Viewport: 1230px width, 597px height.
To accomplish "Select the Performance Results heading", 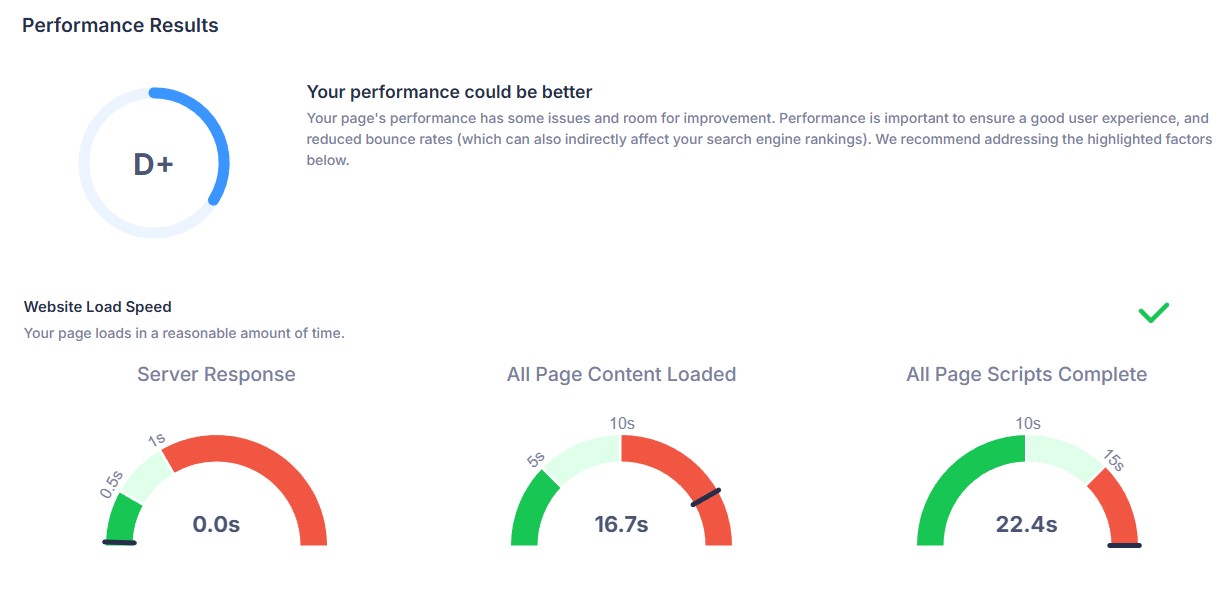I will click(120, 26).
